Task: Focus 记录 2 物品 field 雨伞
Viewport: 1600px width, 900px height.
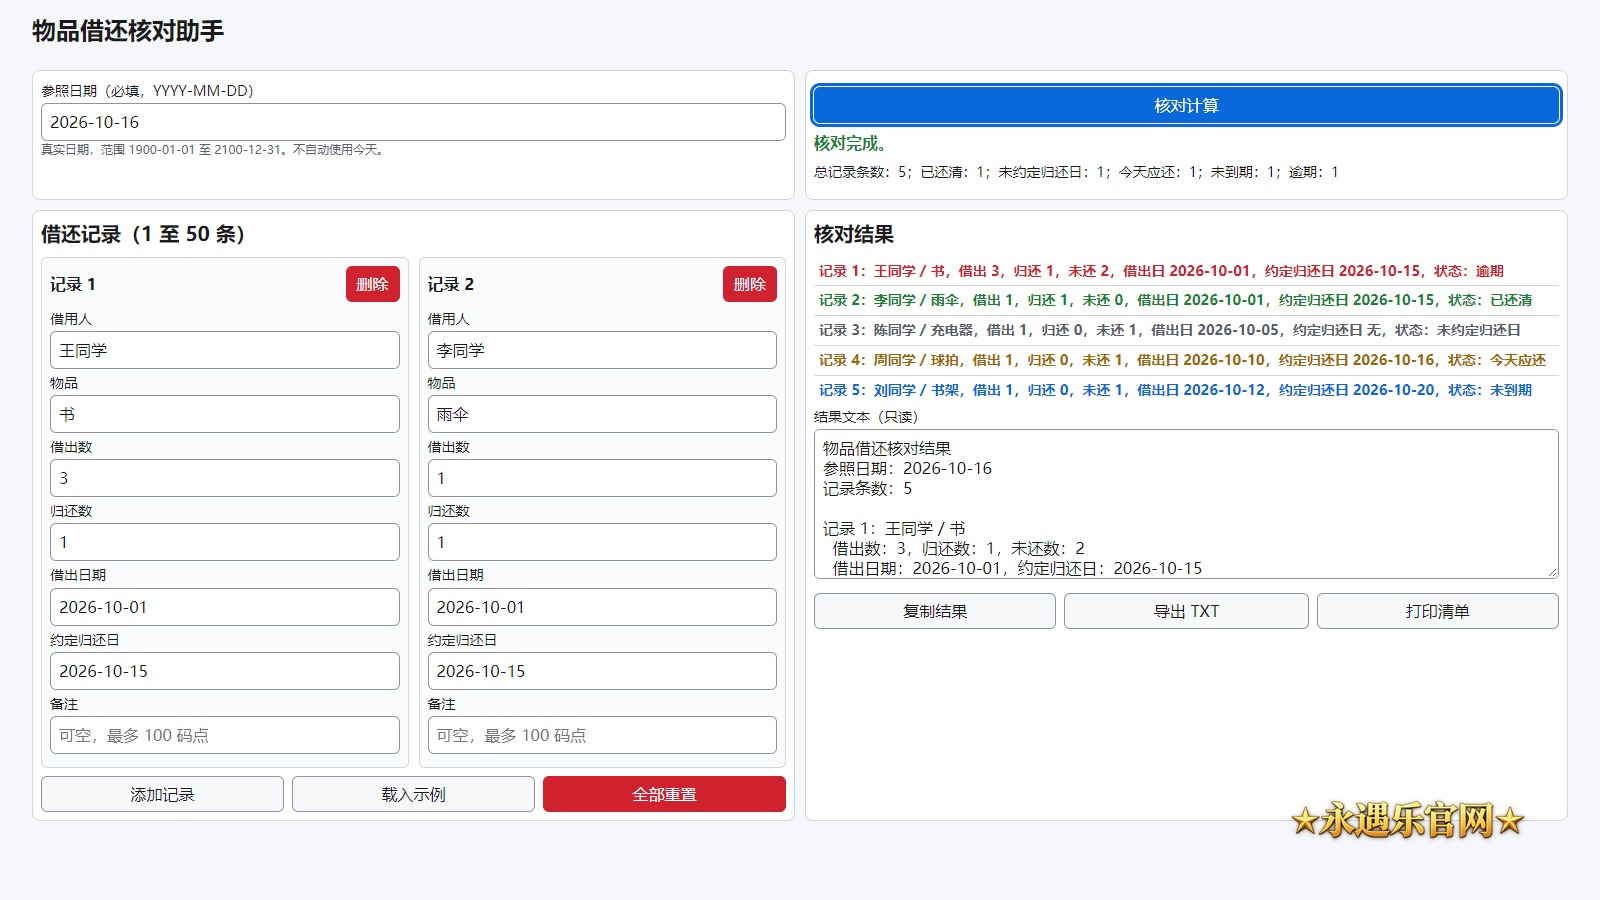Action: [x=602, y=414]
